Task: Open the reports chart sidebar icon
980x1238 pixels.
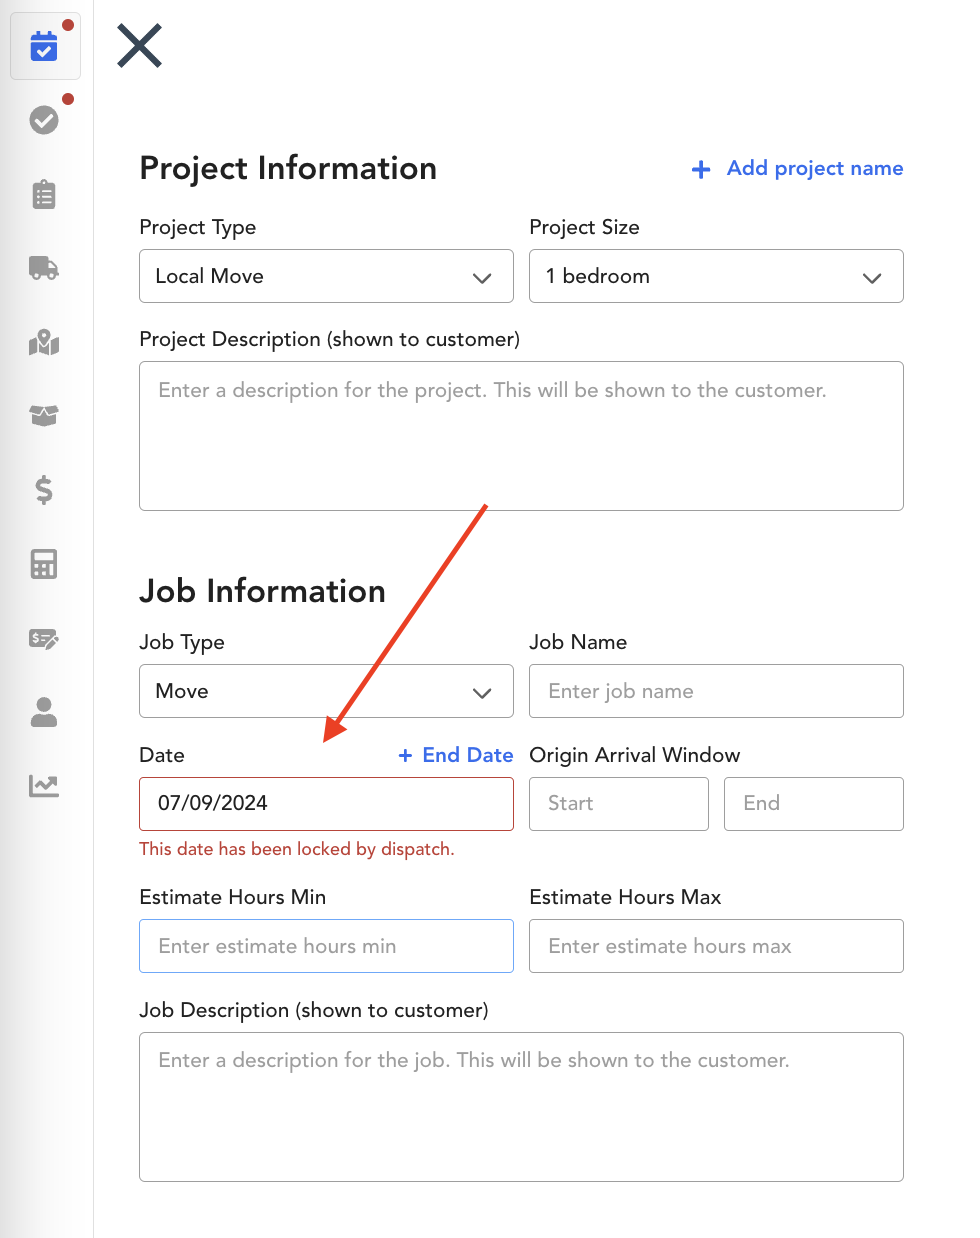Action: click(x=44, y=786)
